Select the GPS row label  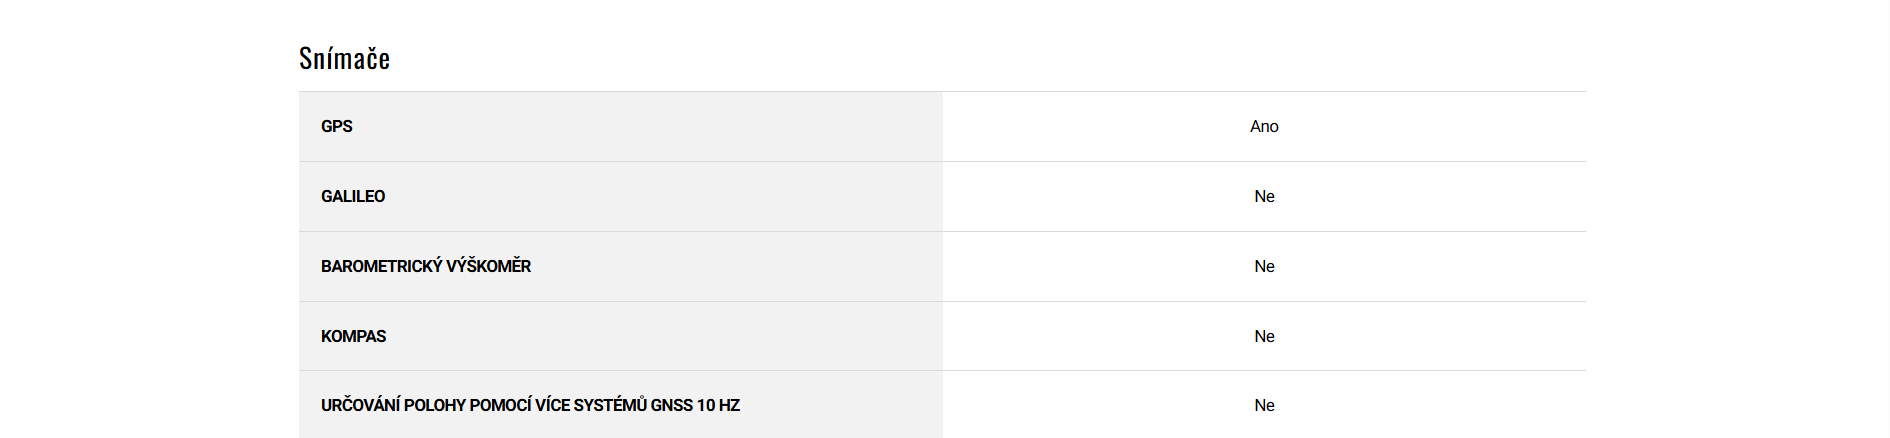337,127
